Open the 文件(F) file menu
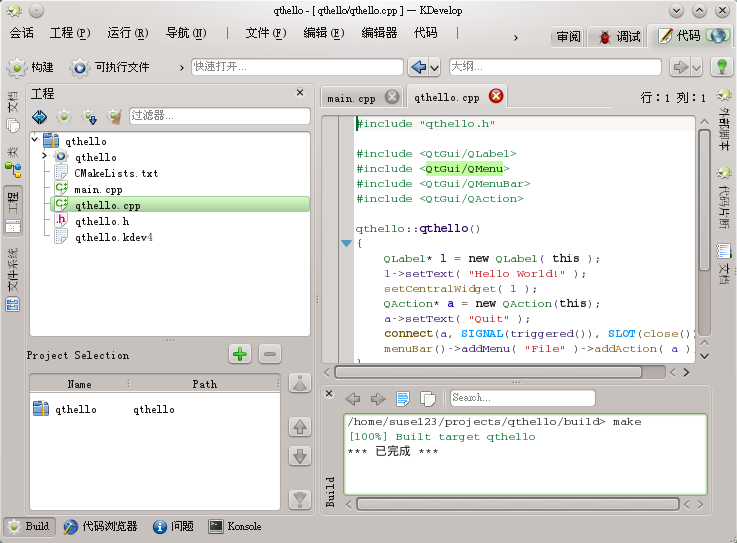The height and width of the screenshot is (543, 737). pyautogui.click(x=266, y=33)
